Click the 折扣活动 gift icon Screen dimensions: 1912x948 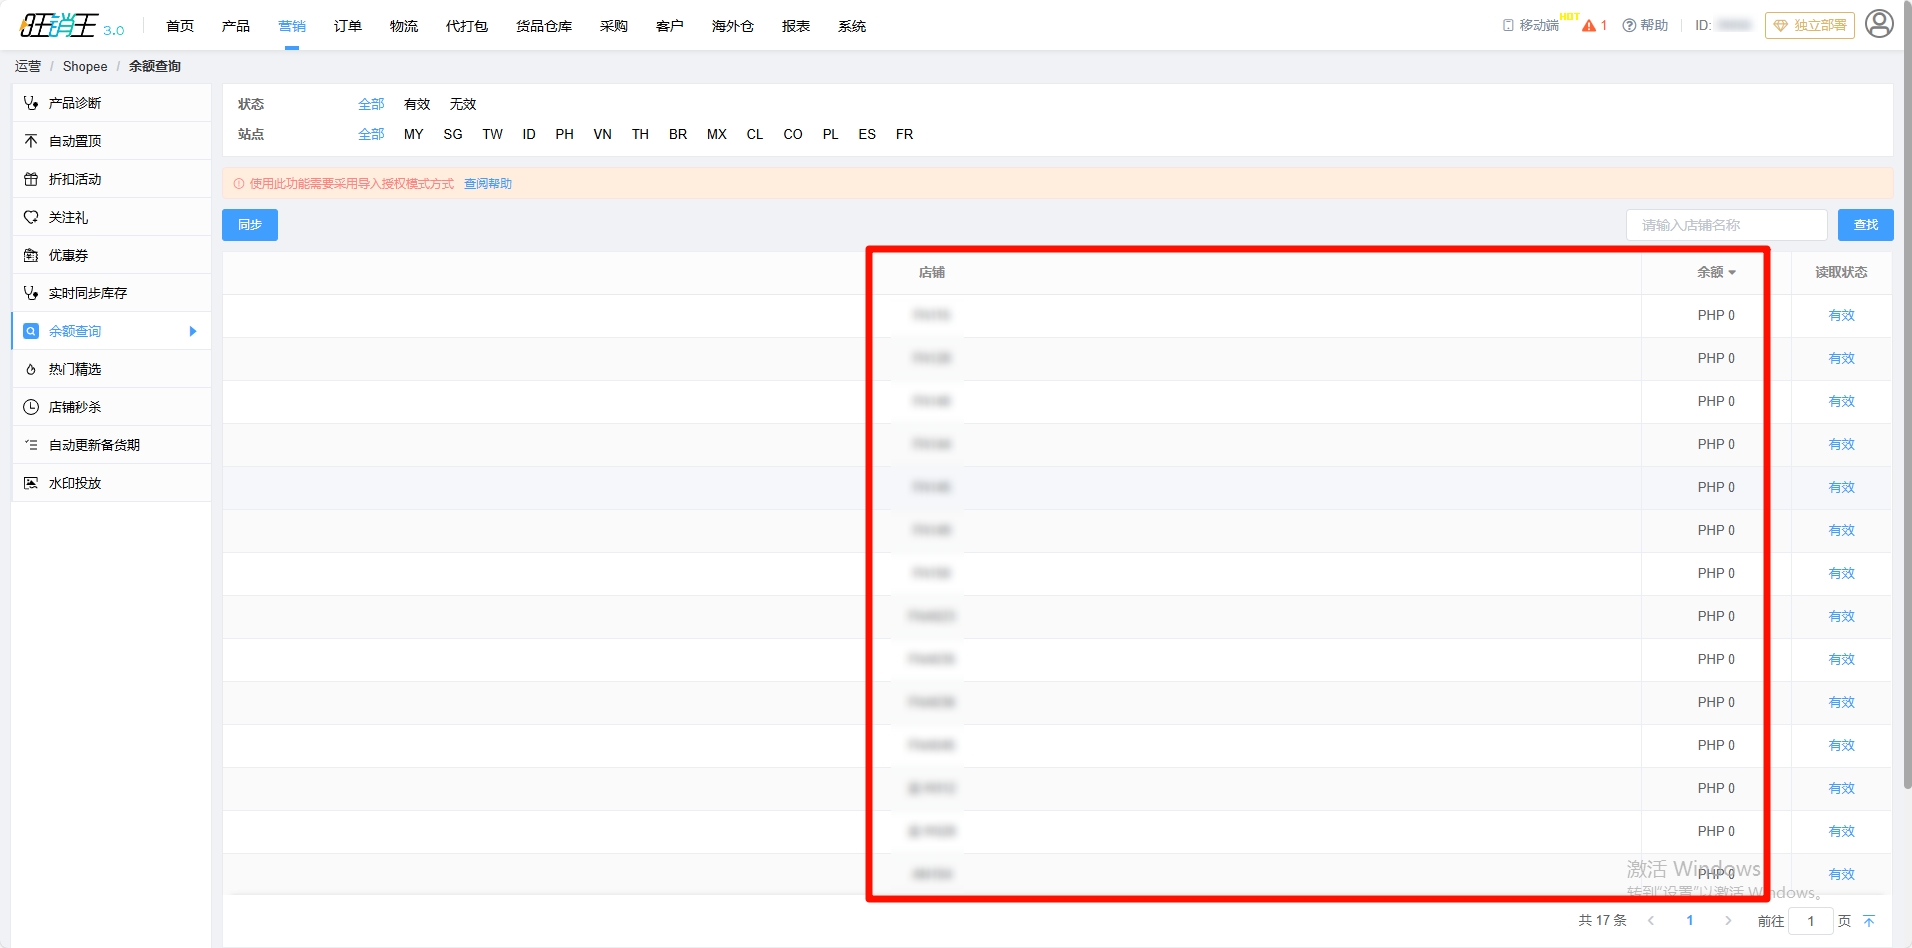tap(31, 179)
